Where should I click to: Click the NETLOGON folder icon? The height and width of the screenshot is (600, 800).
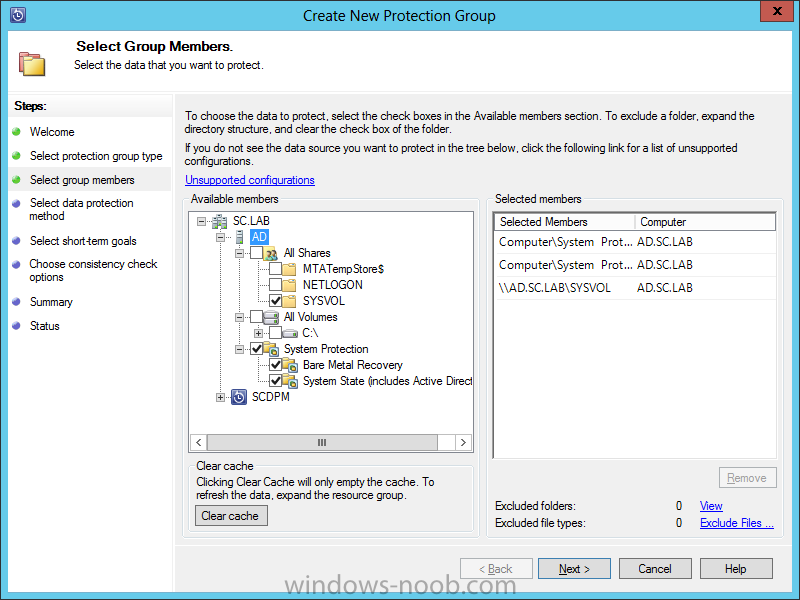[291, 285]
